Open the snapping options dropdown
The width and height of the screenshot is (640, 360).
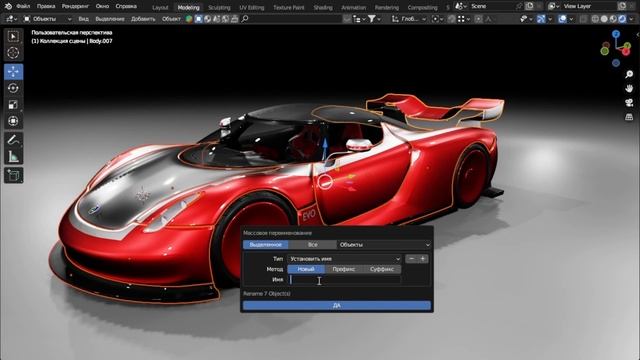465,19
